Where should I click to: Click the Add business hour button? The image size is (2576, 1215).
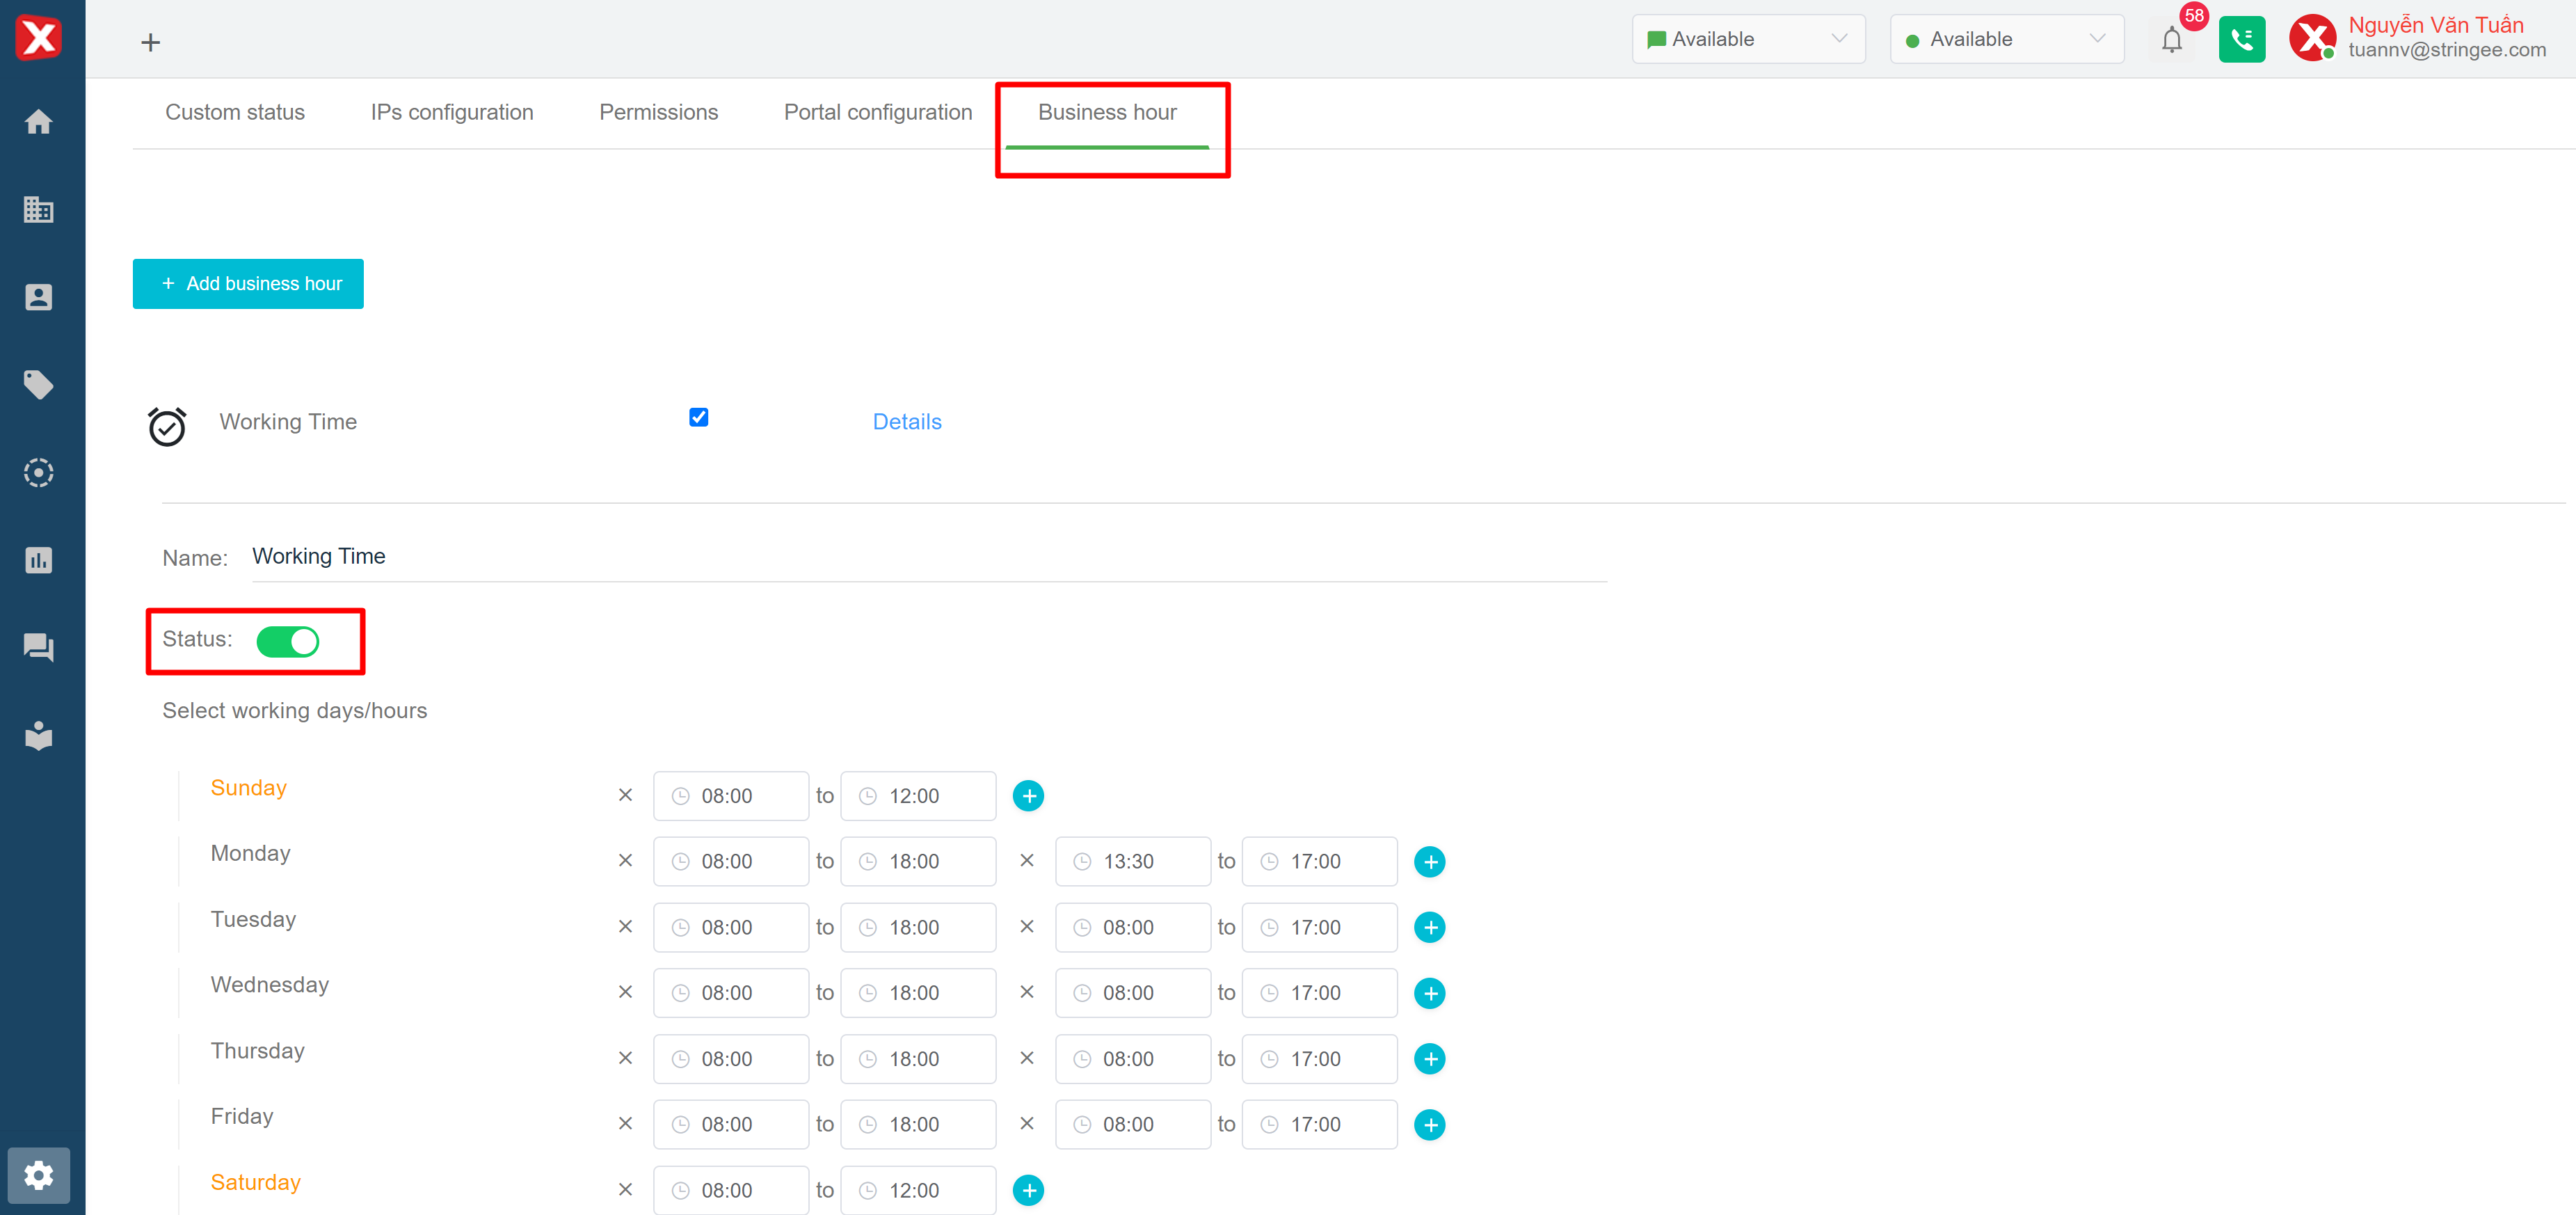click(x=248, y=284)
